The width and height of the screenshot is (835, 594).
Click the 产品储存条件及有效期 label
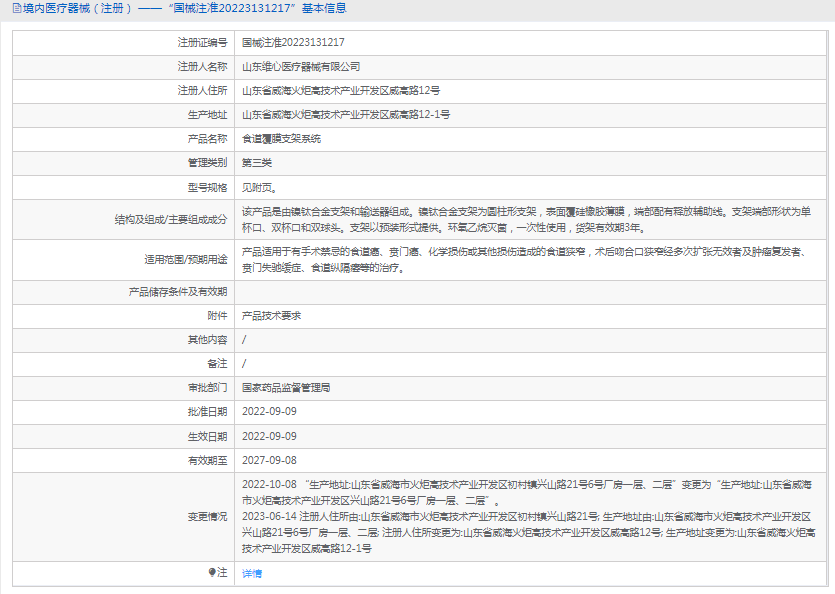point(178,292)
